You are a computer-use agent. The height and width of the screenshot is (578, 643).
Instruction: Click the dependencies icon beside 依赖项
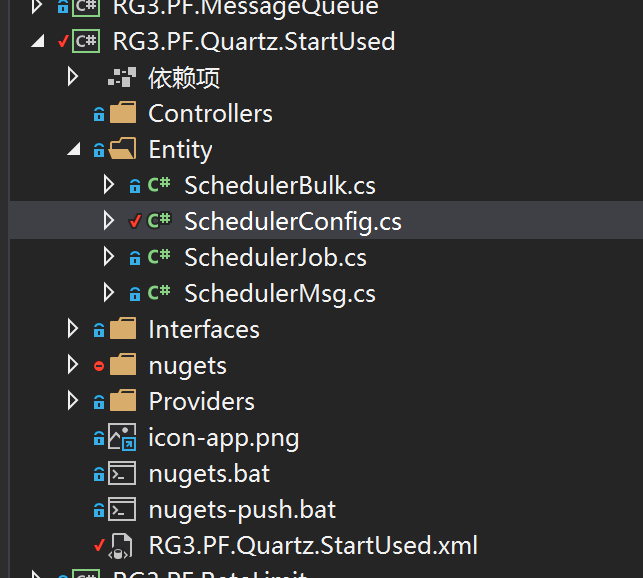click(x=122, y=77)
